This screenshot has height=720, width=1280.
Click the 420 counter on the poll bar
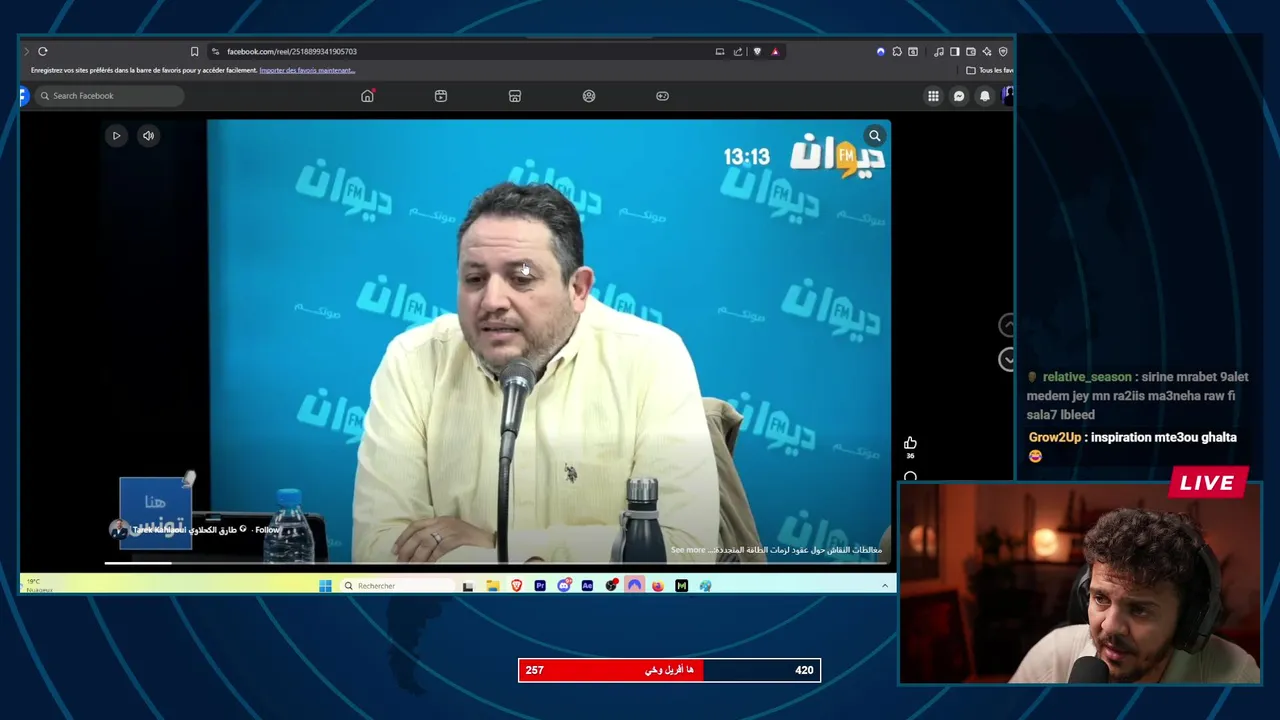tap(804, 670)
